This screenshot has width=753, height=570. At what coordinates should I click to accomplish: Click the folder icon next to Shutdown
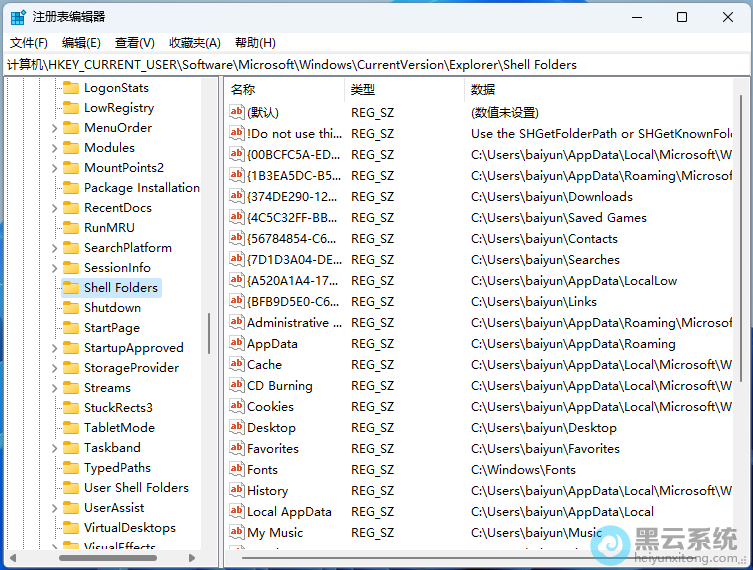pos(71,308)
